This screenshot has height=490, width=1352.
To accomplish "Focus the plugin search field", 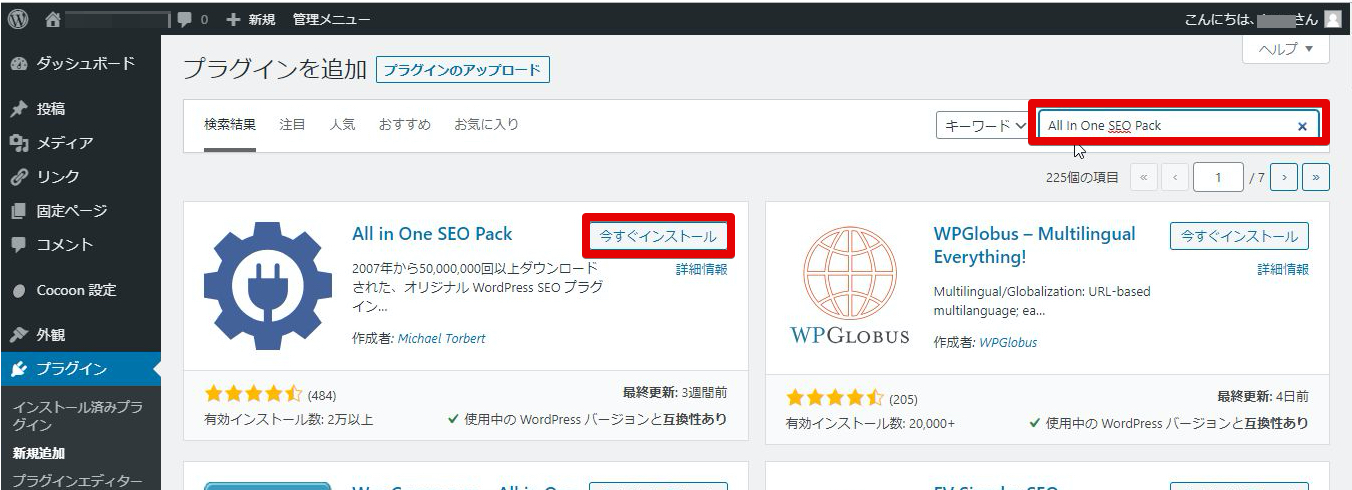I will [1179, 126].
